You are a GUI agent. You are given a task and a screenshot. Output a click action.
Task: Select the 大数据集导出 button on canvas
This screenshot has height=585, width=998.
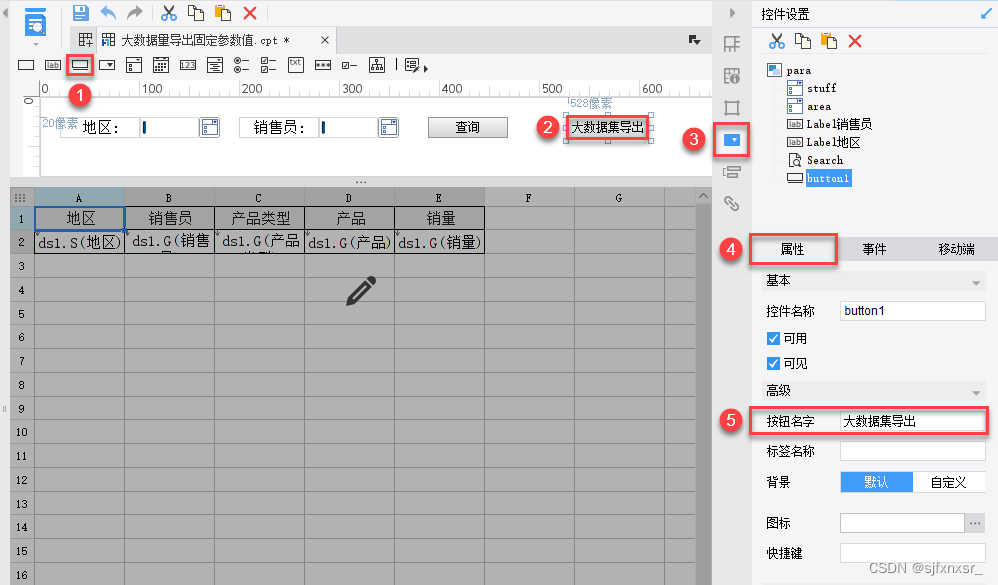click(608, 128)
